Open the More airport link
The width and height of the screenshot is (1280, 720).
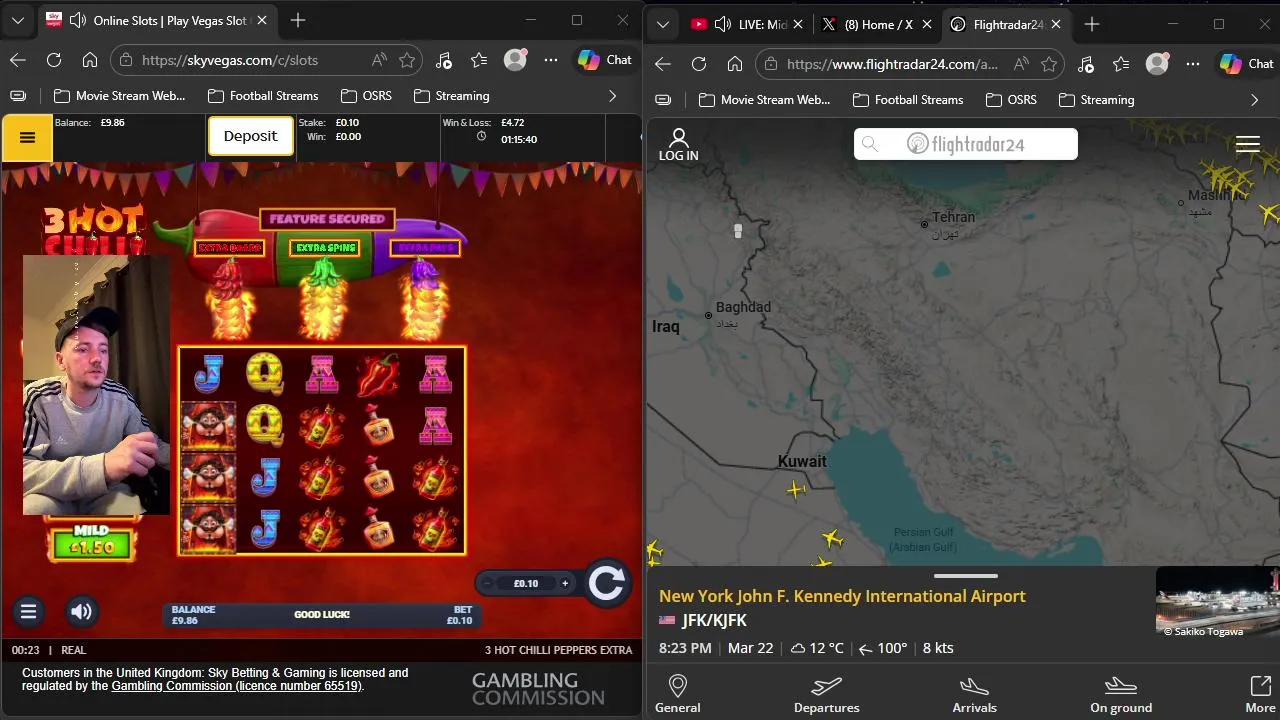click(x=1260, y=694)
